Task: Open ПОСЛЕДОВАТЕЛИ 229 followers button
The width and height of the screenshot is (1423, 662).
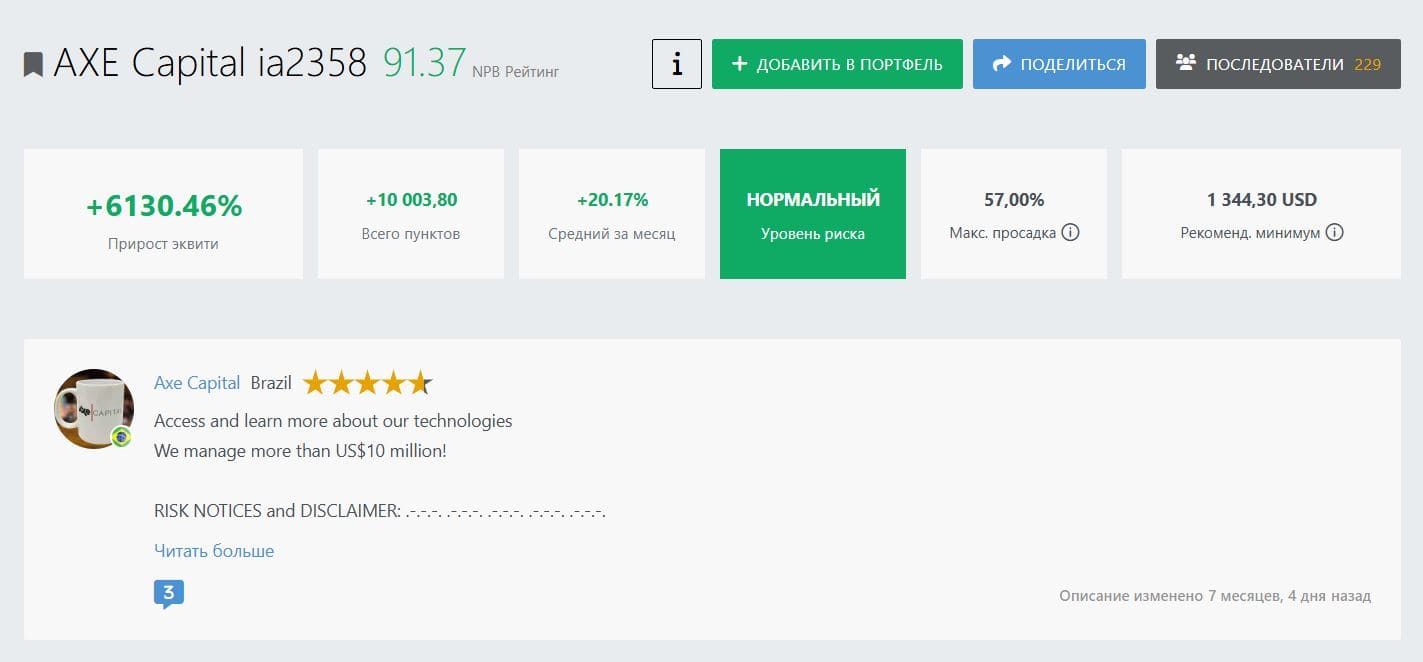Action: (x=1278, y=64)
